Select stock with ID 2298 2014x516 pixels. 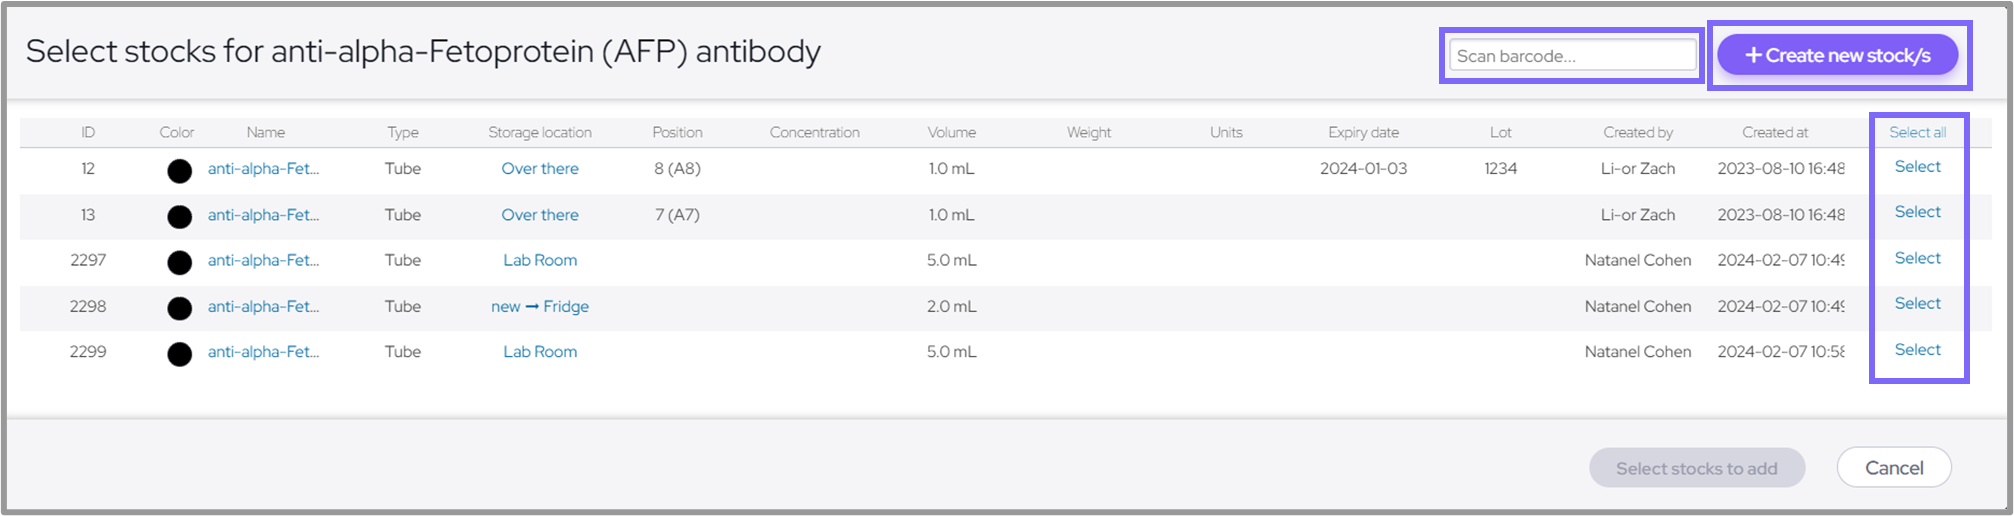[x=1917, y=303]
